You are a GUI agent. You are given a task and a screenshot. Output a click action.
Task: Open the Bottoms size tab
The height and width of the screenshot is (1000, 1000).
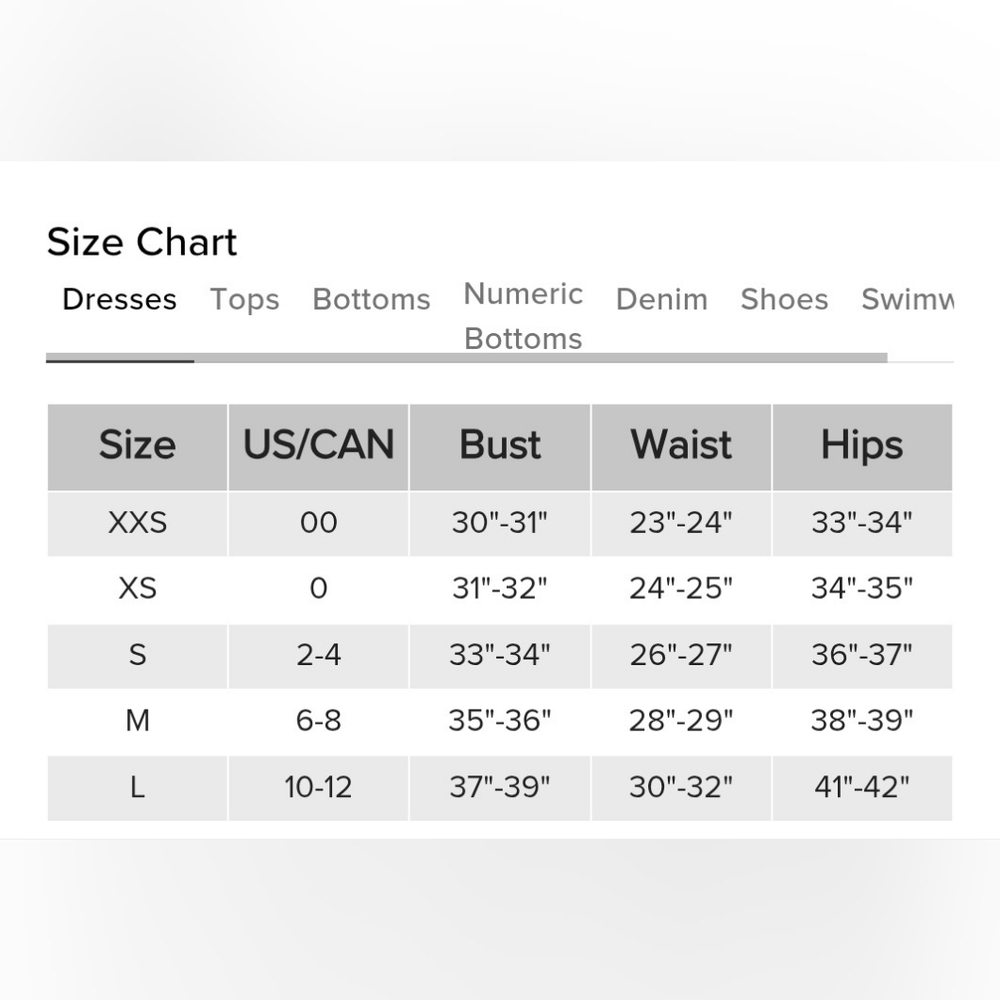(x=371, y=299)
